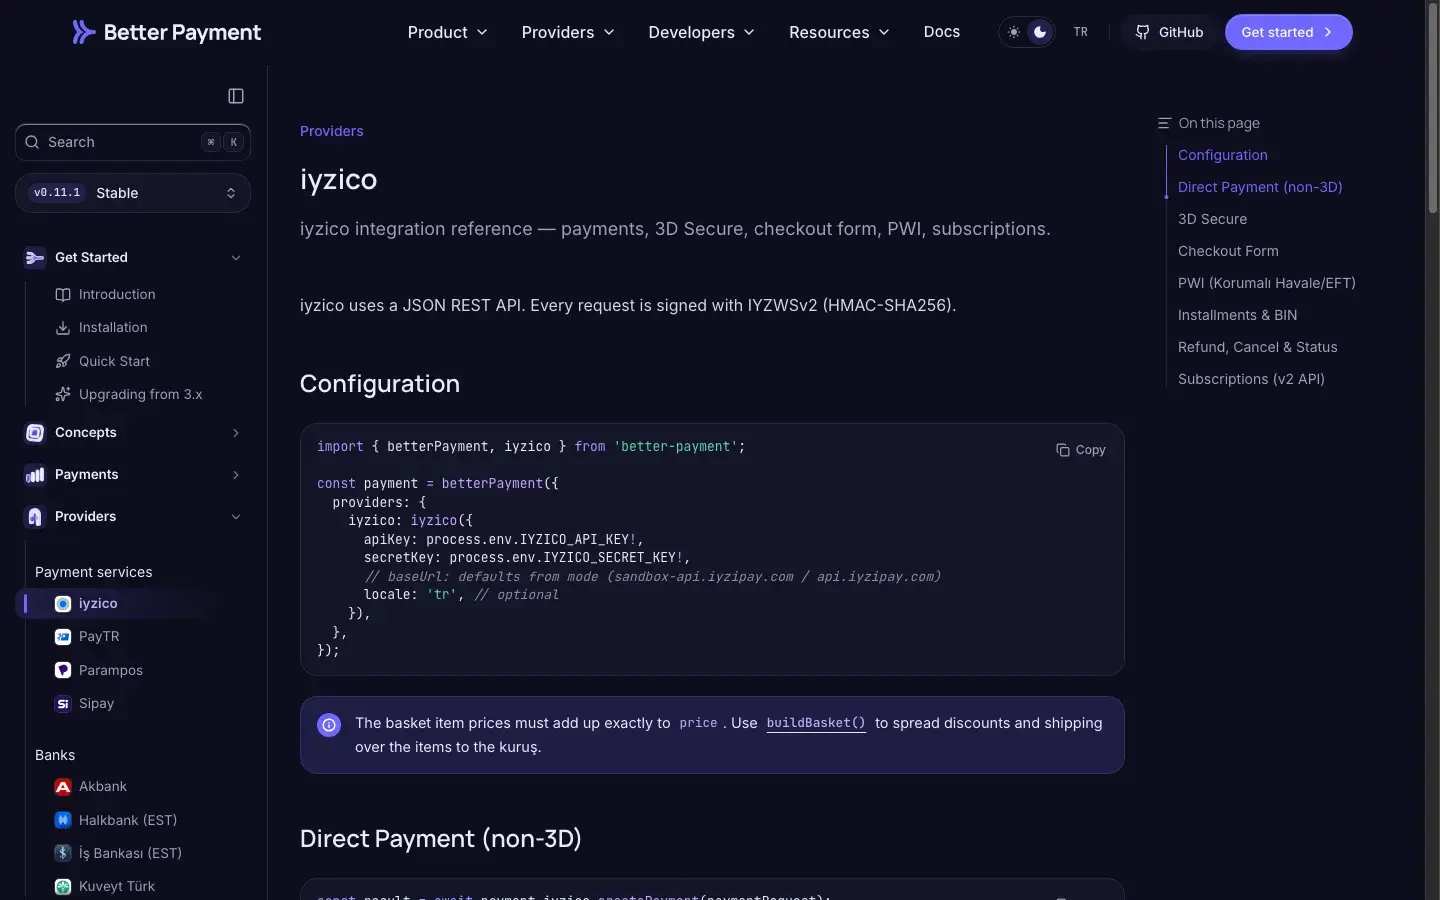Jump to Installments & BIN section

(1238, 315)
